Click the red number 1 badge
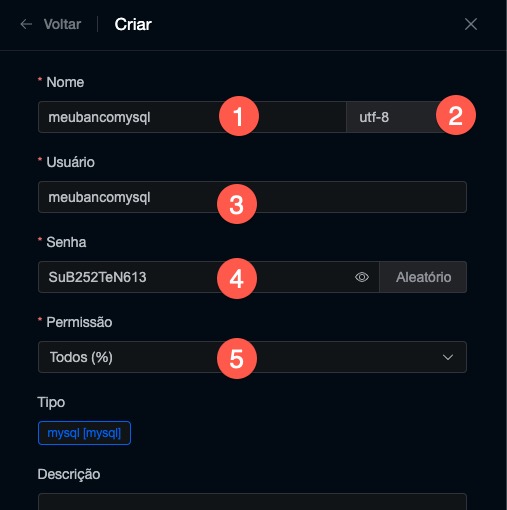This screenshot has height=510, width=507. 239,116
